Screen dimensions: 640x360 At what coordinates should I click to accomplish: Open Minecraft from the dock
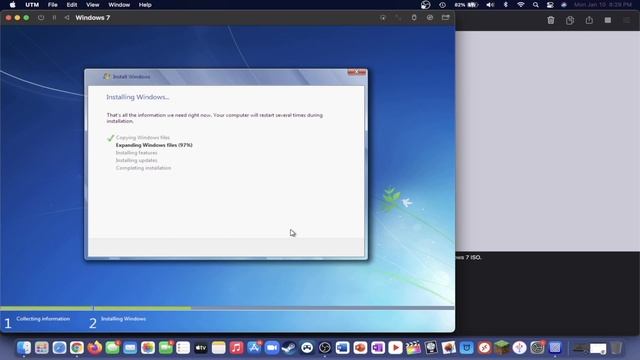point(501,348)
